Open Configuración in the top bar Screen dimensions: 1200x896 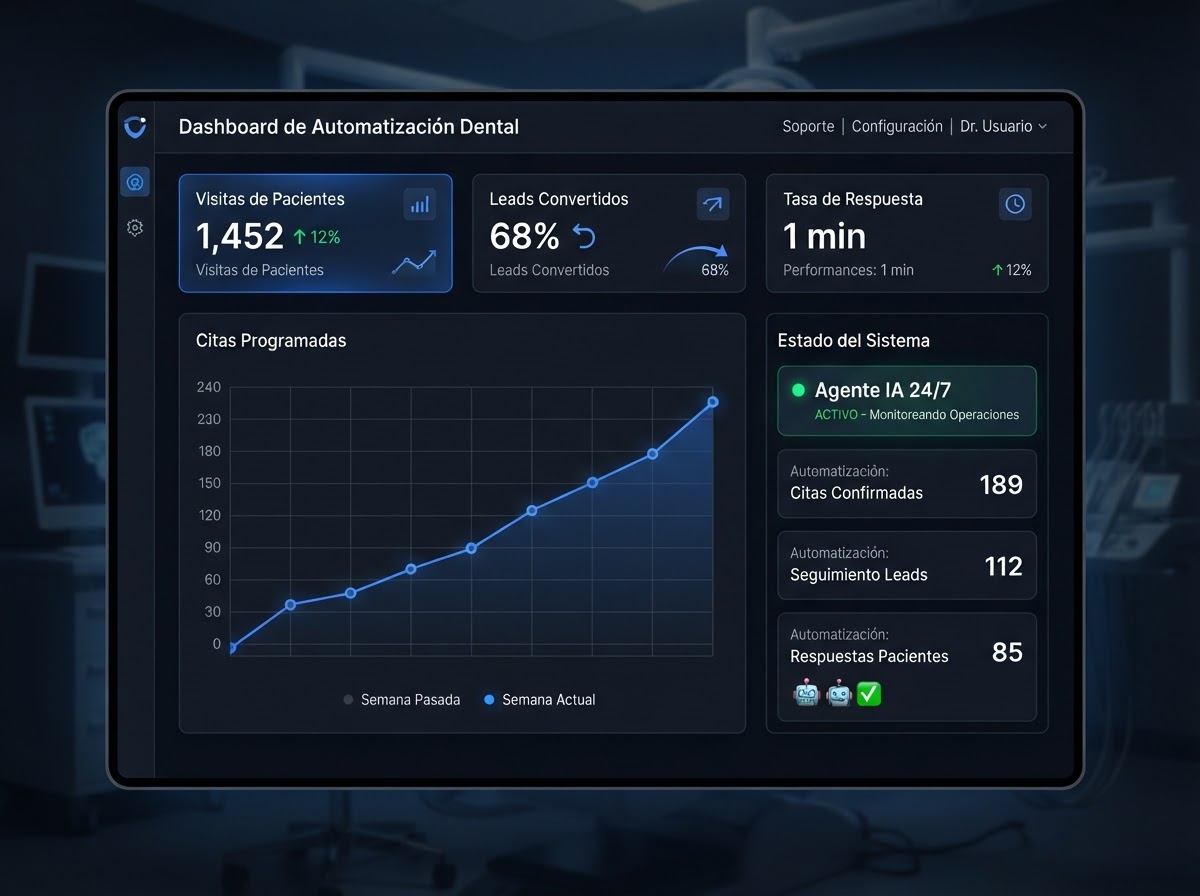[x=897, y=127]
